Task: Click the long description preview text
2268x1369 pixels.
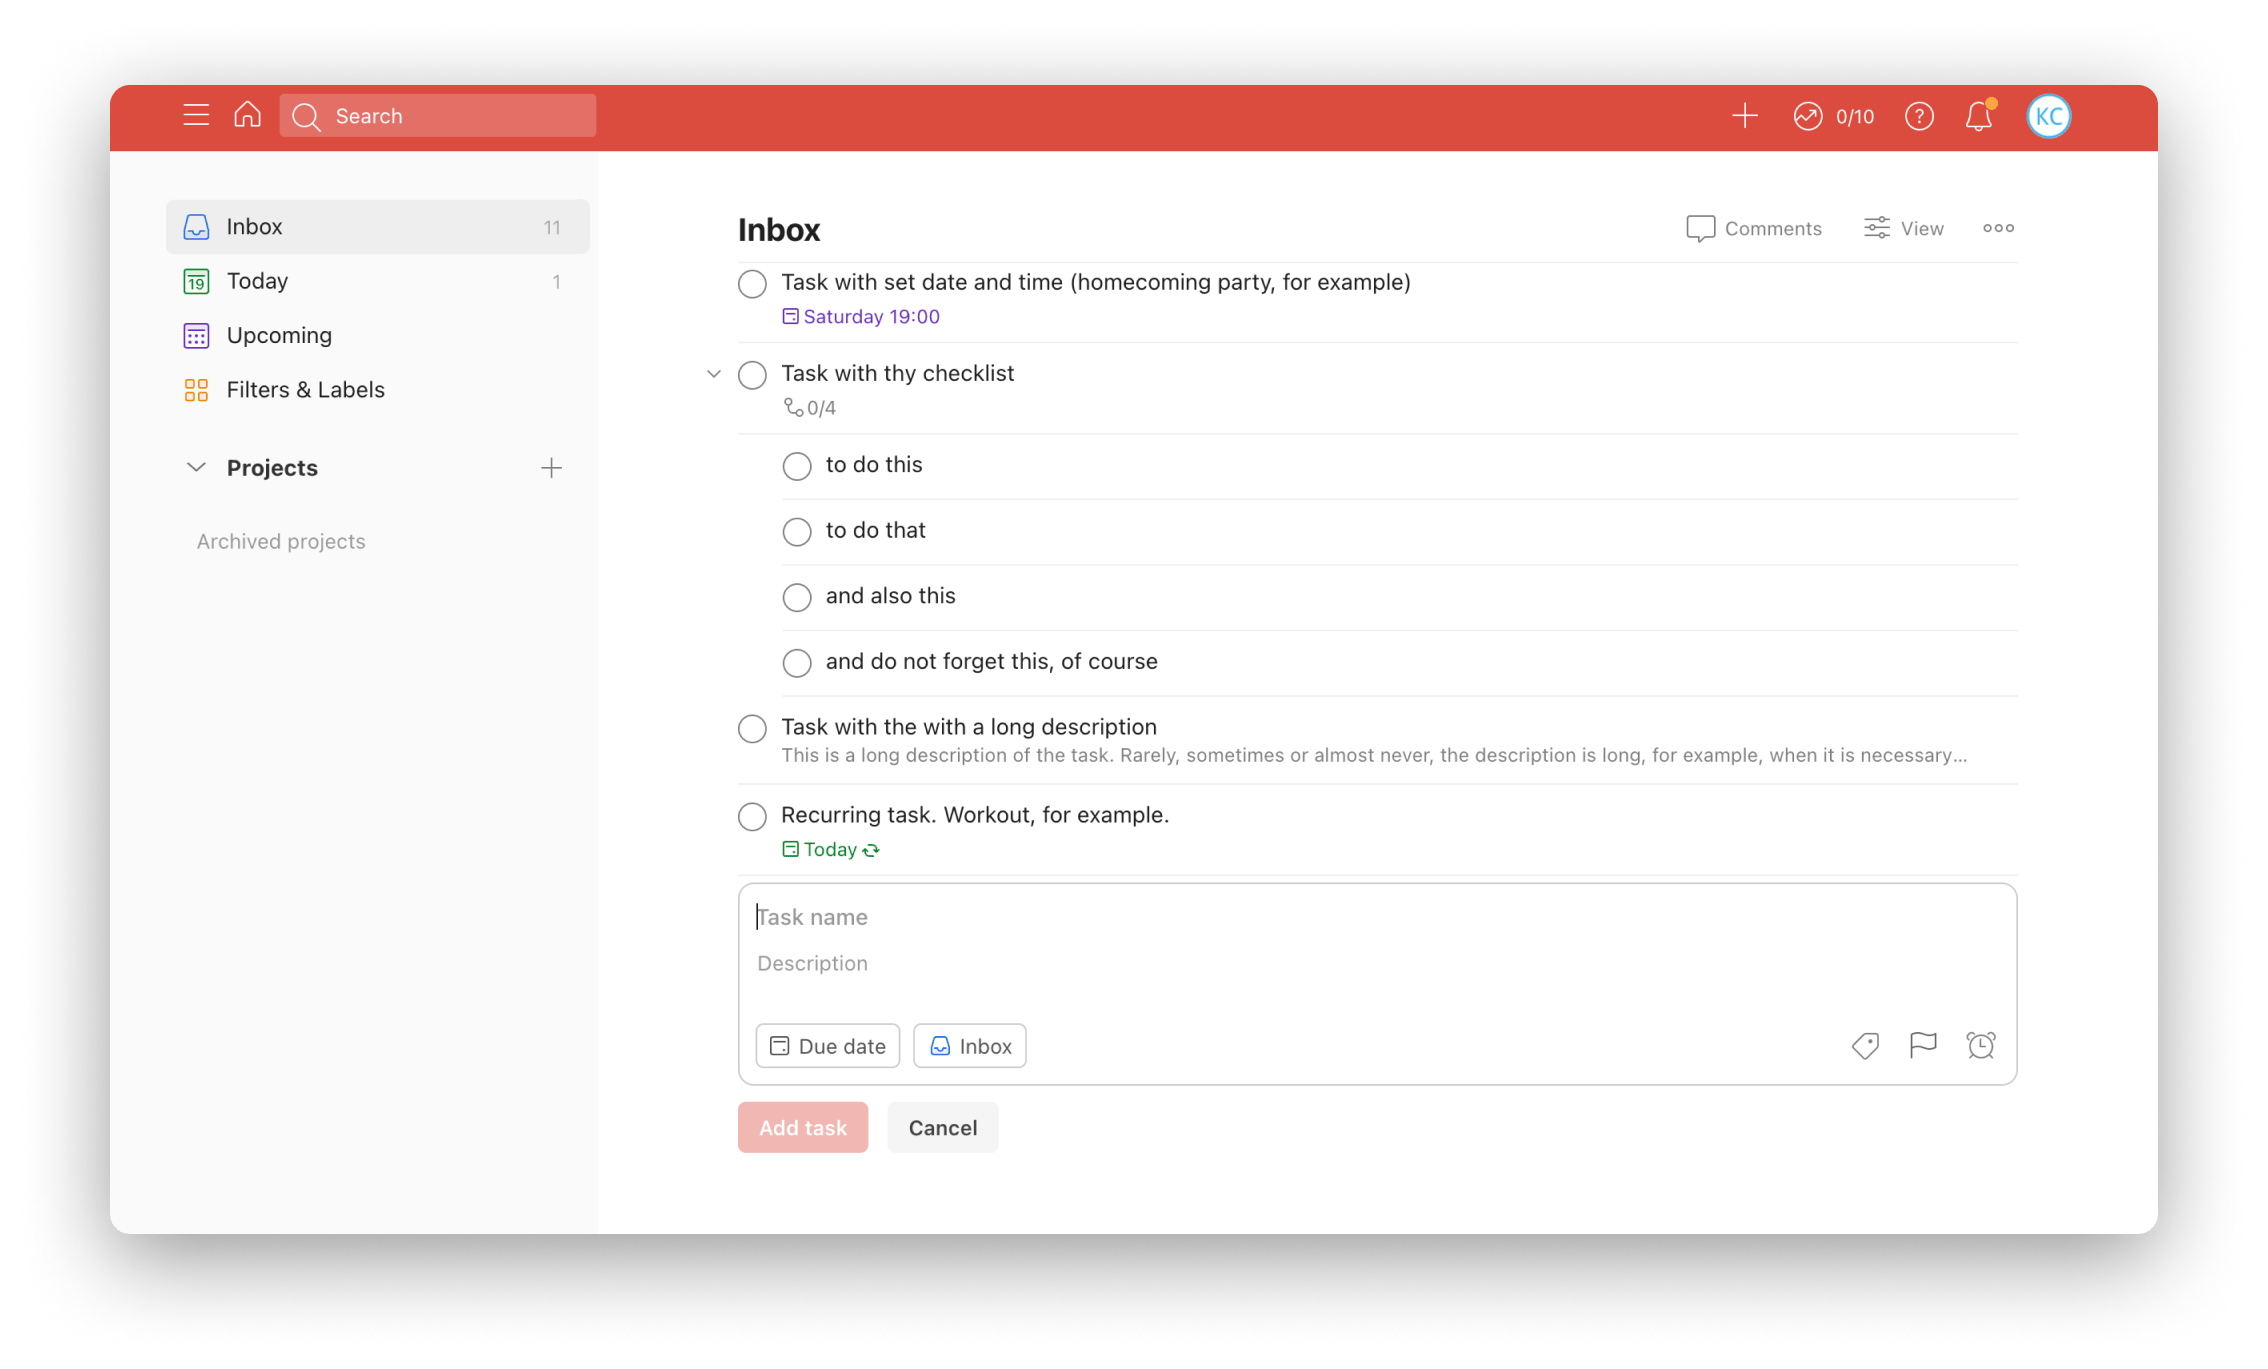Action: (1374, 755)
